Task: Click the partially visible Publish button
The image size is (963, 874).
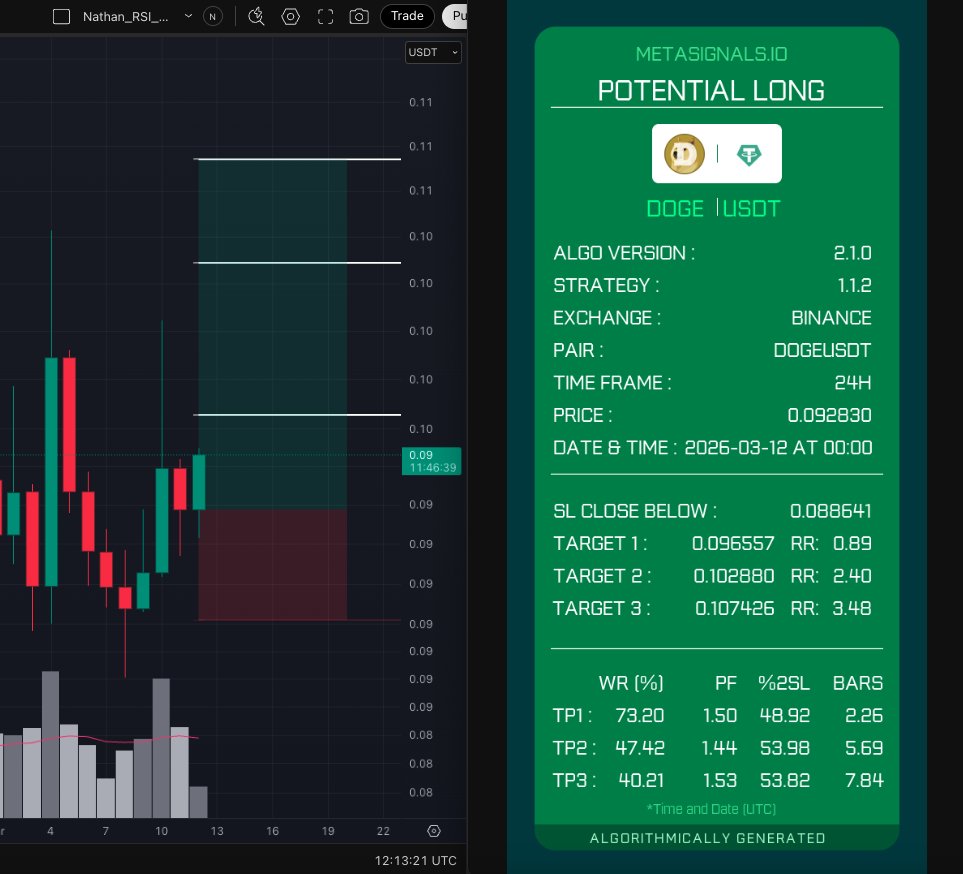Action: 455,16
